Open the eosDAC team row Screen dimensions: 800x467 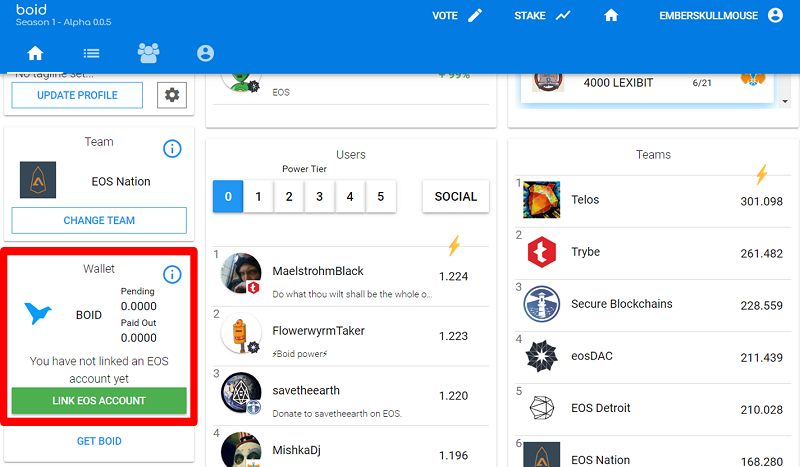pos(653,357)
